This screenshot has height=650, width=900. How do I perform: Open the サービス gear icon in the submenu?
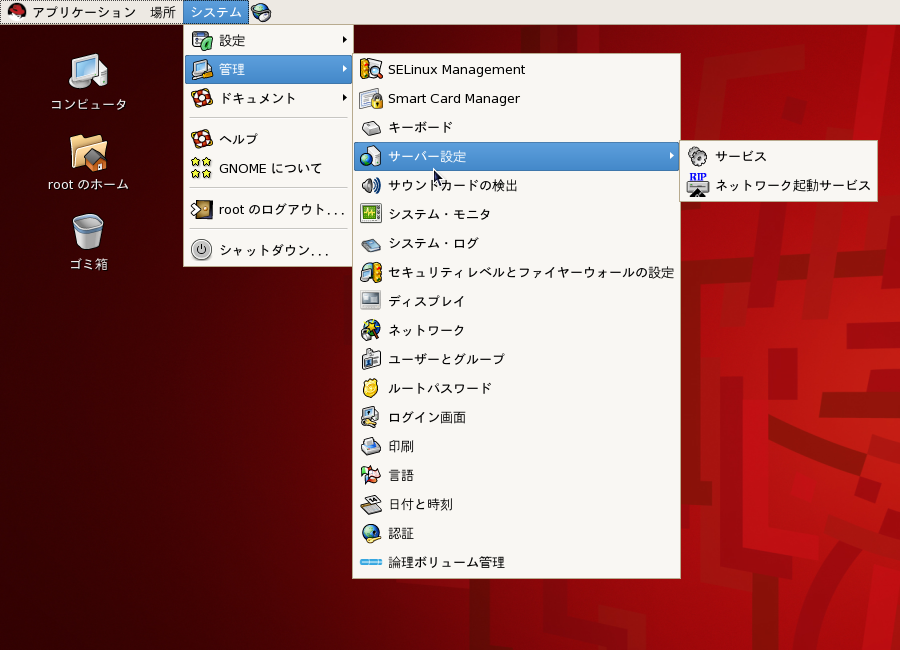tap(697, 156)
